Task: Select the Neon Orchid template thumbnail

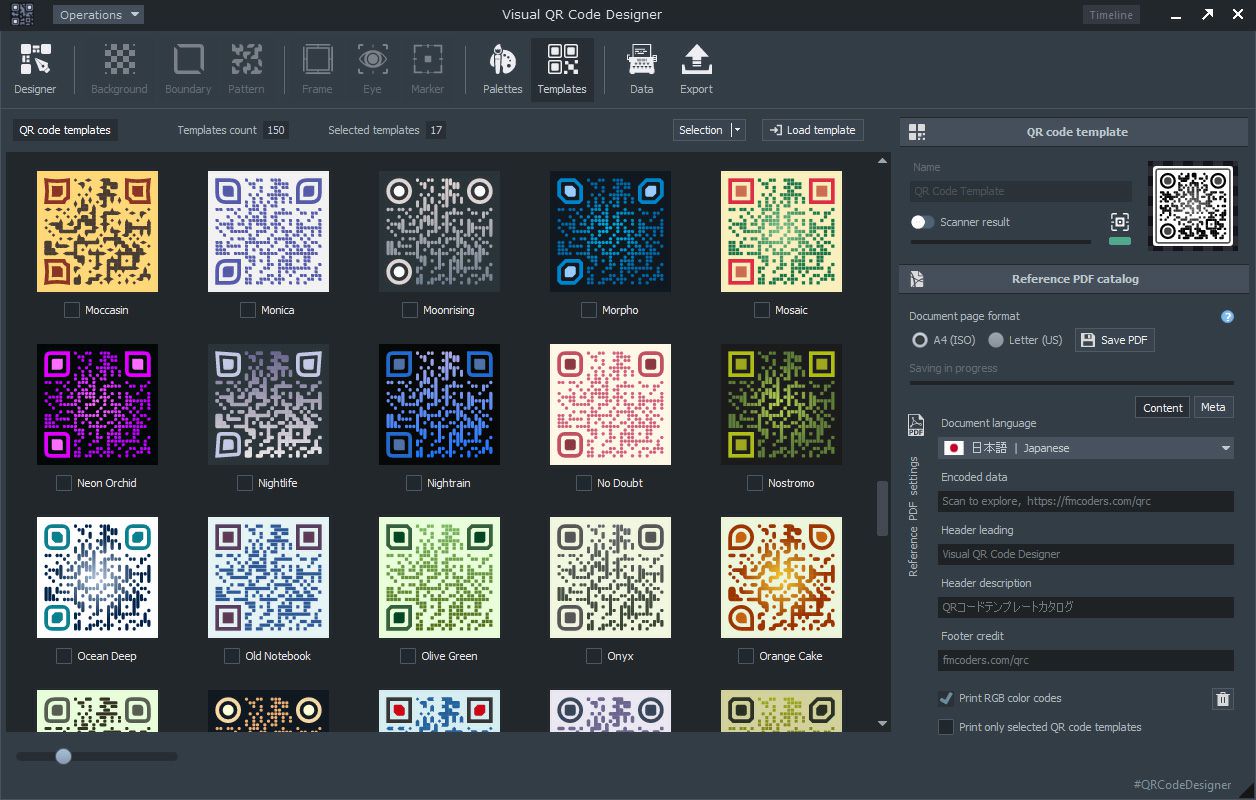Action: coord(97,405)
